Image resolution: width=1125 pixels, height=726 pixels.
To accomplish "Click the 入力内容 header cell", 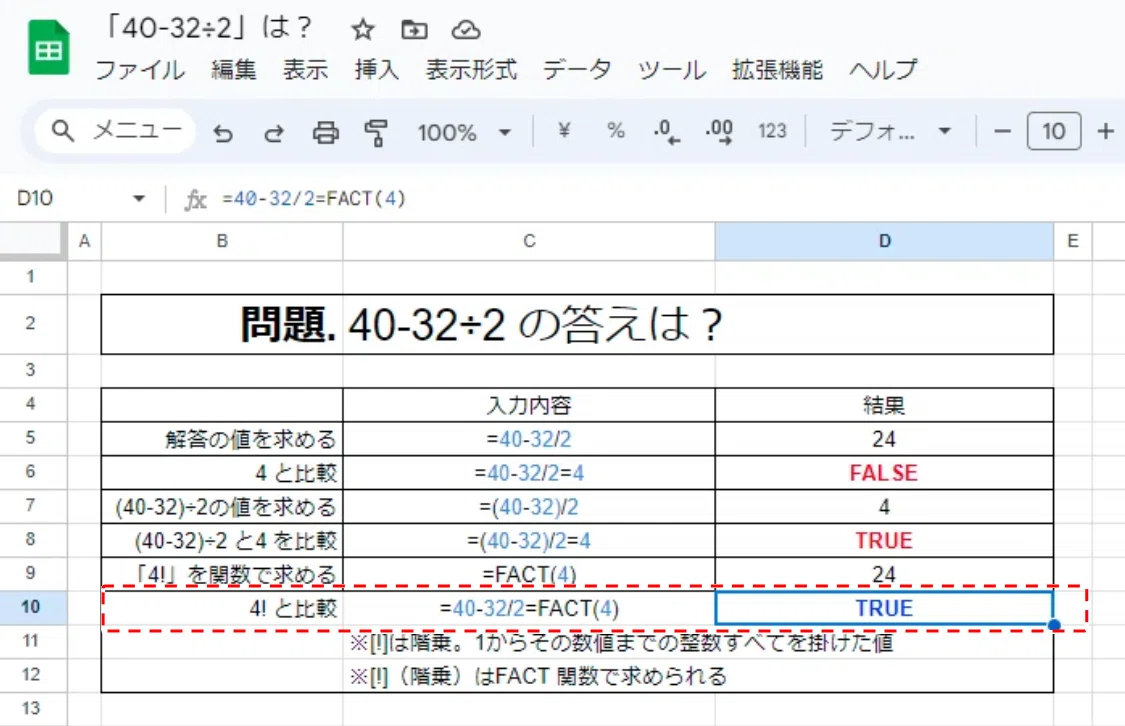I will tap(529, 405).
